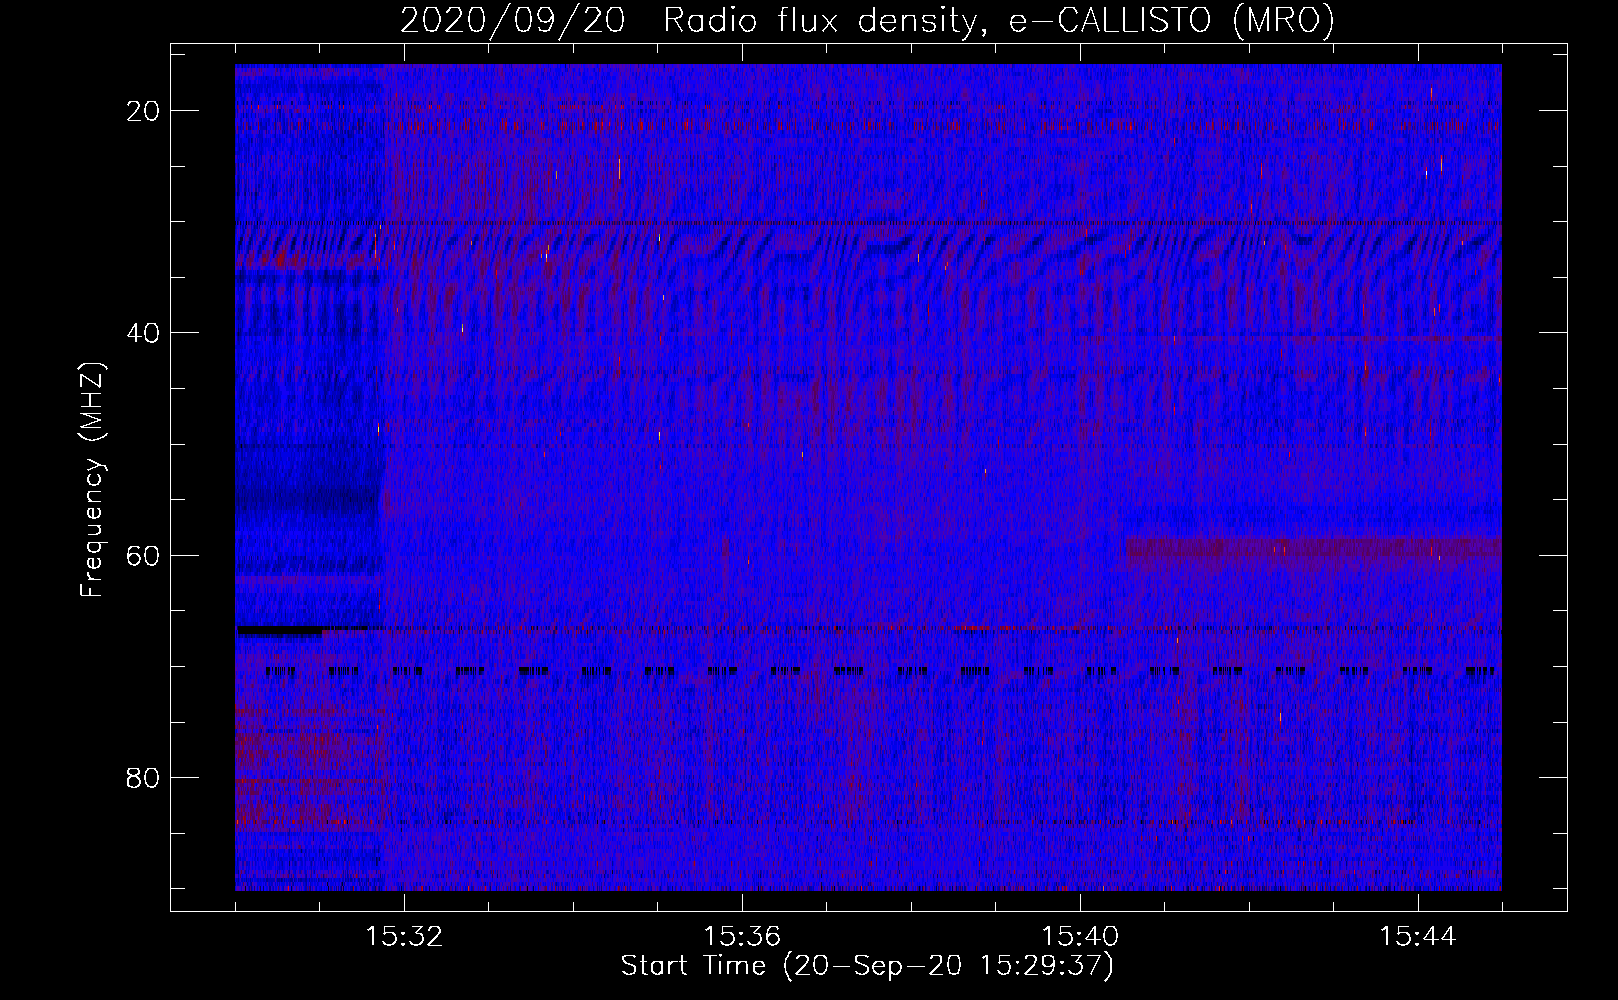Click the 60 MHz frequency tick label
The width and height of the screenshot is (1618, 1000).
144,555
